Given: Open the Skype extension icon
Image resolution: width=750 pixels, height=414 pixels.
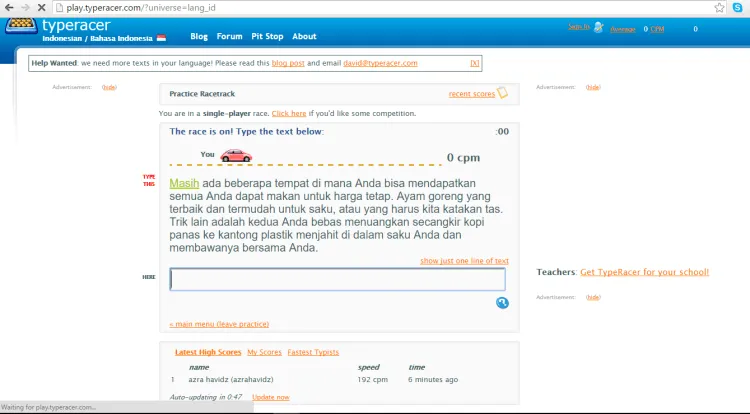Looking at the screenshot, I should (738, 8).
